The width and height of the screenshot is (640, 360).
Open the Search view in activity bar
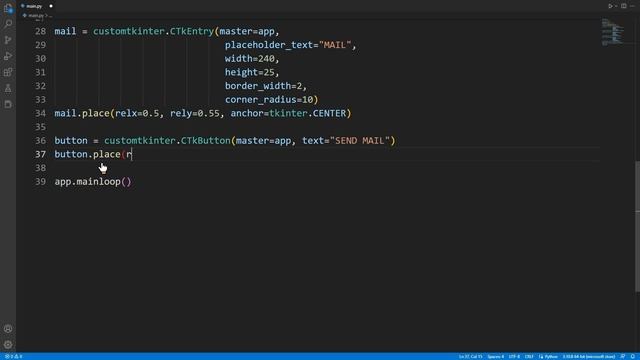8,24
